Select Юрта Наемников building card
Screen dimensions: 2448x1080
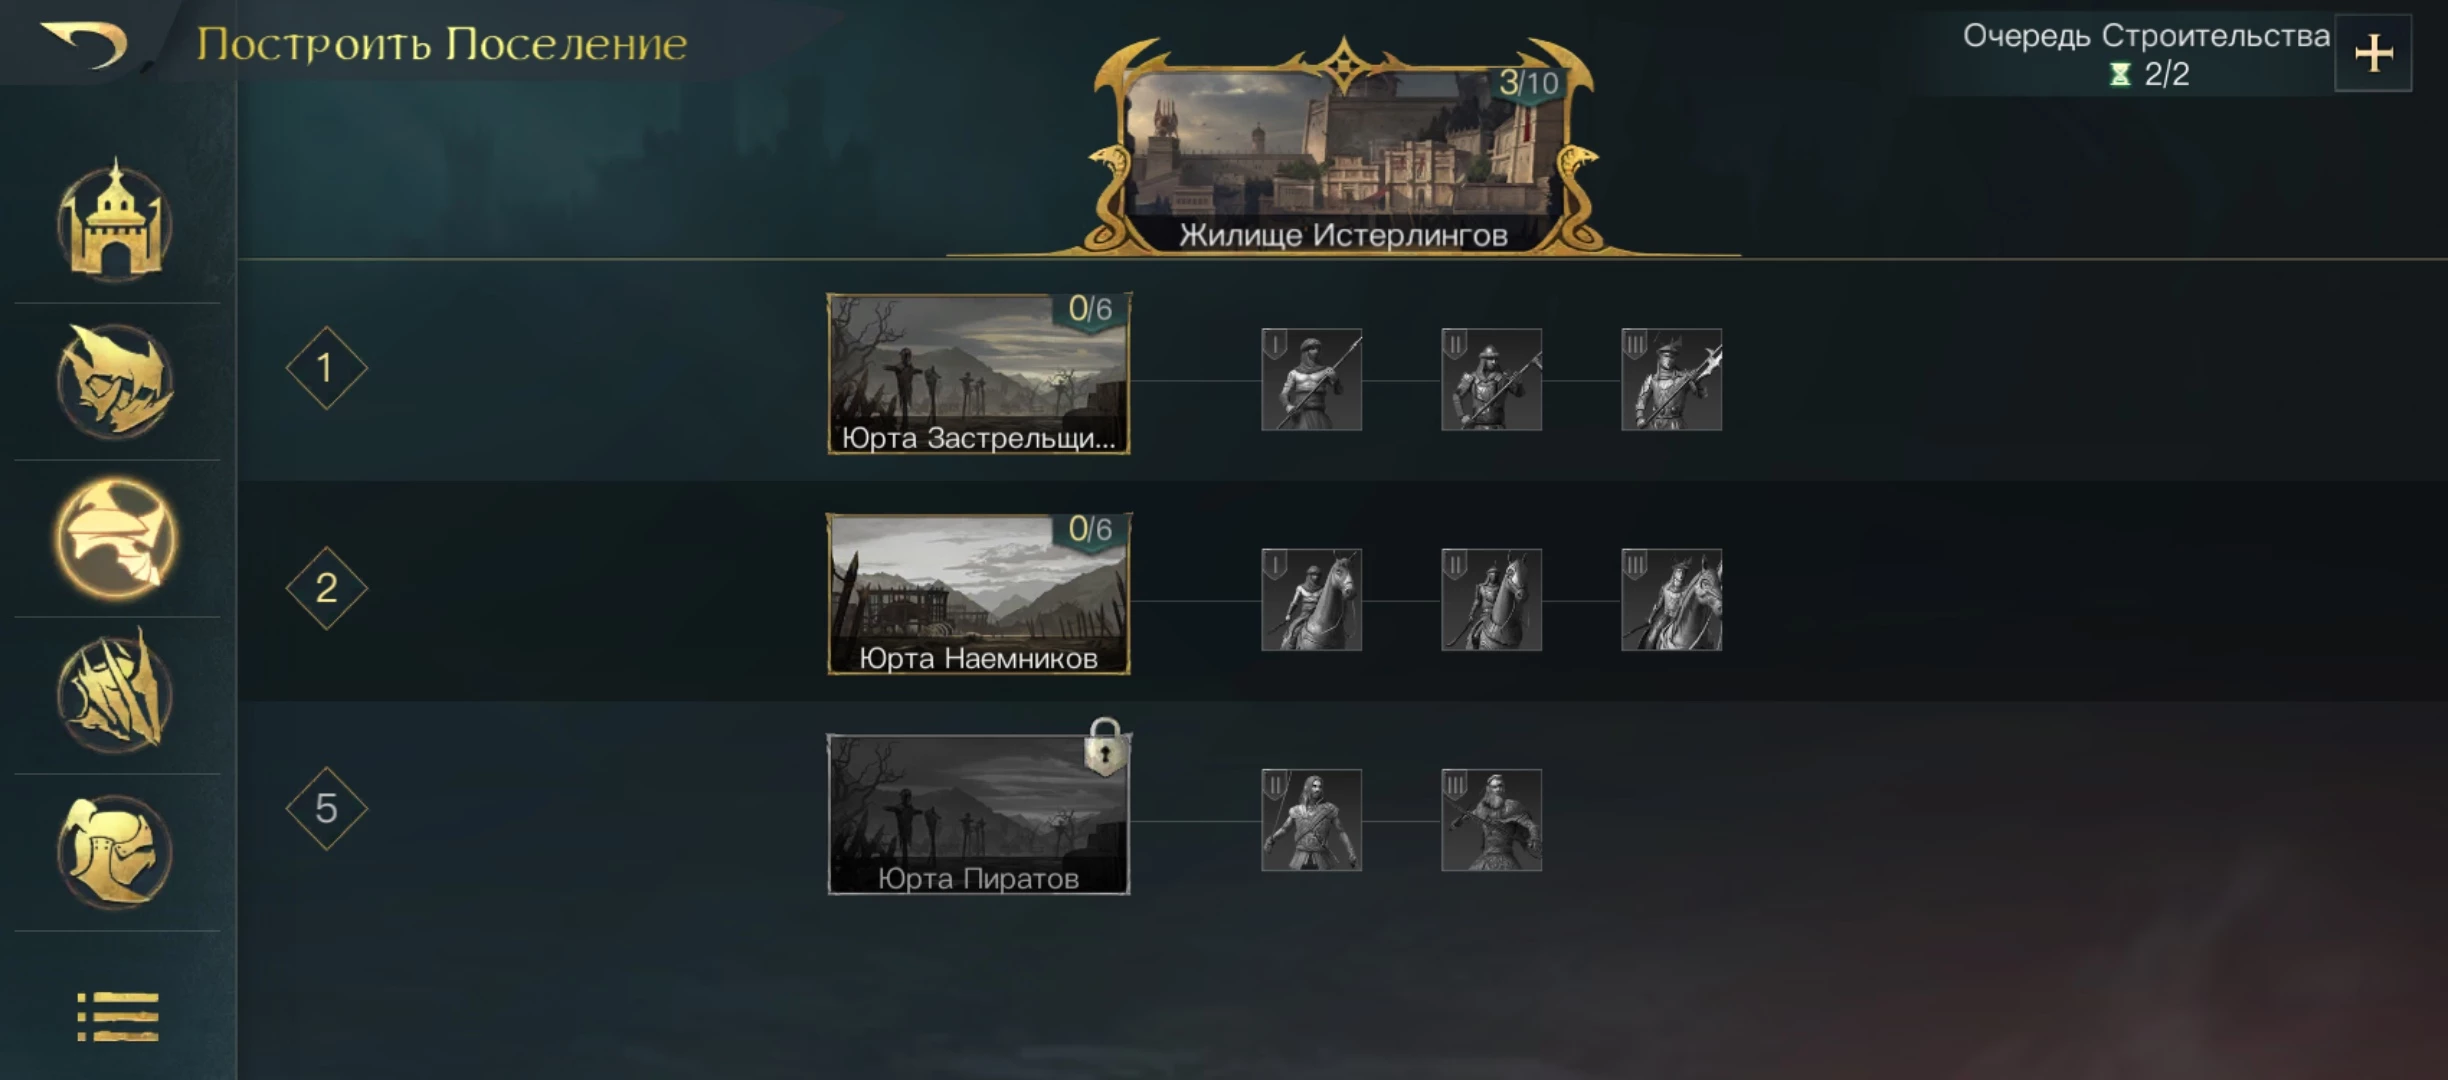click(x=979, y=594)
